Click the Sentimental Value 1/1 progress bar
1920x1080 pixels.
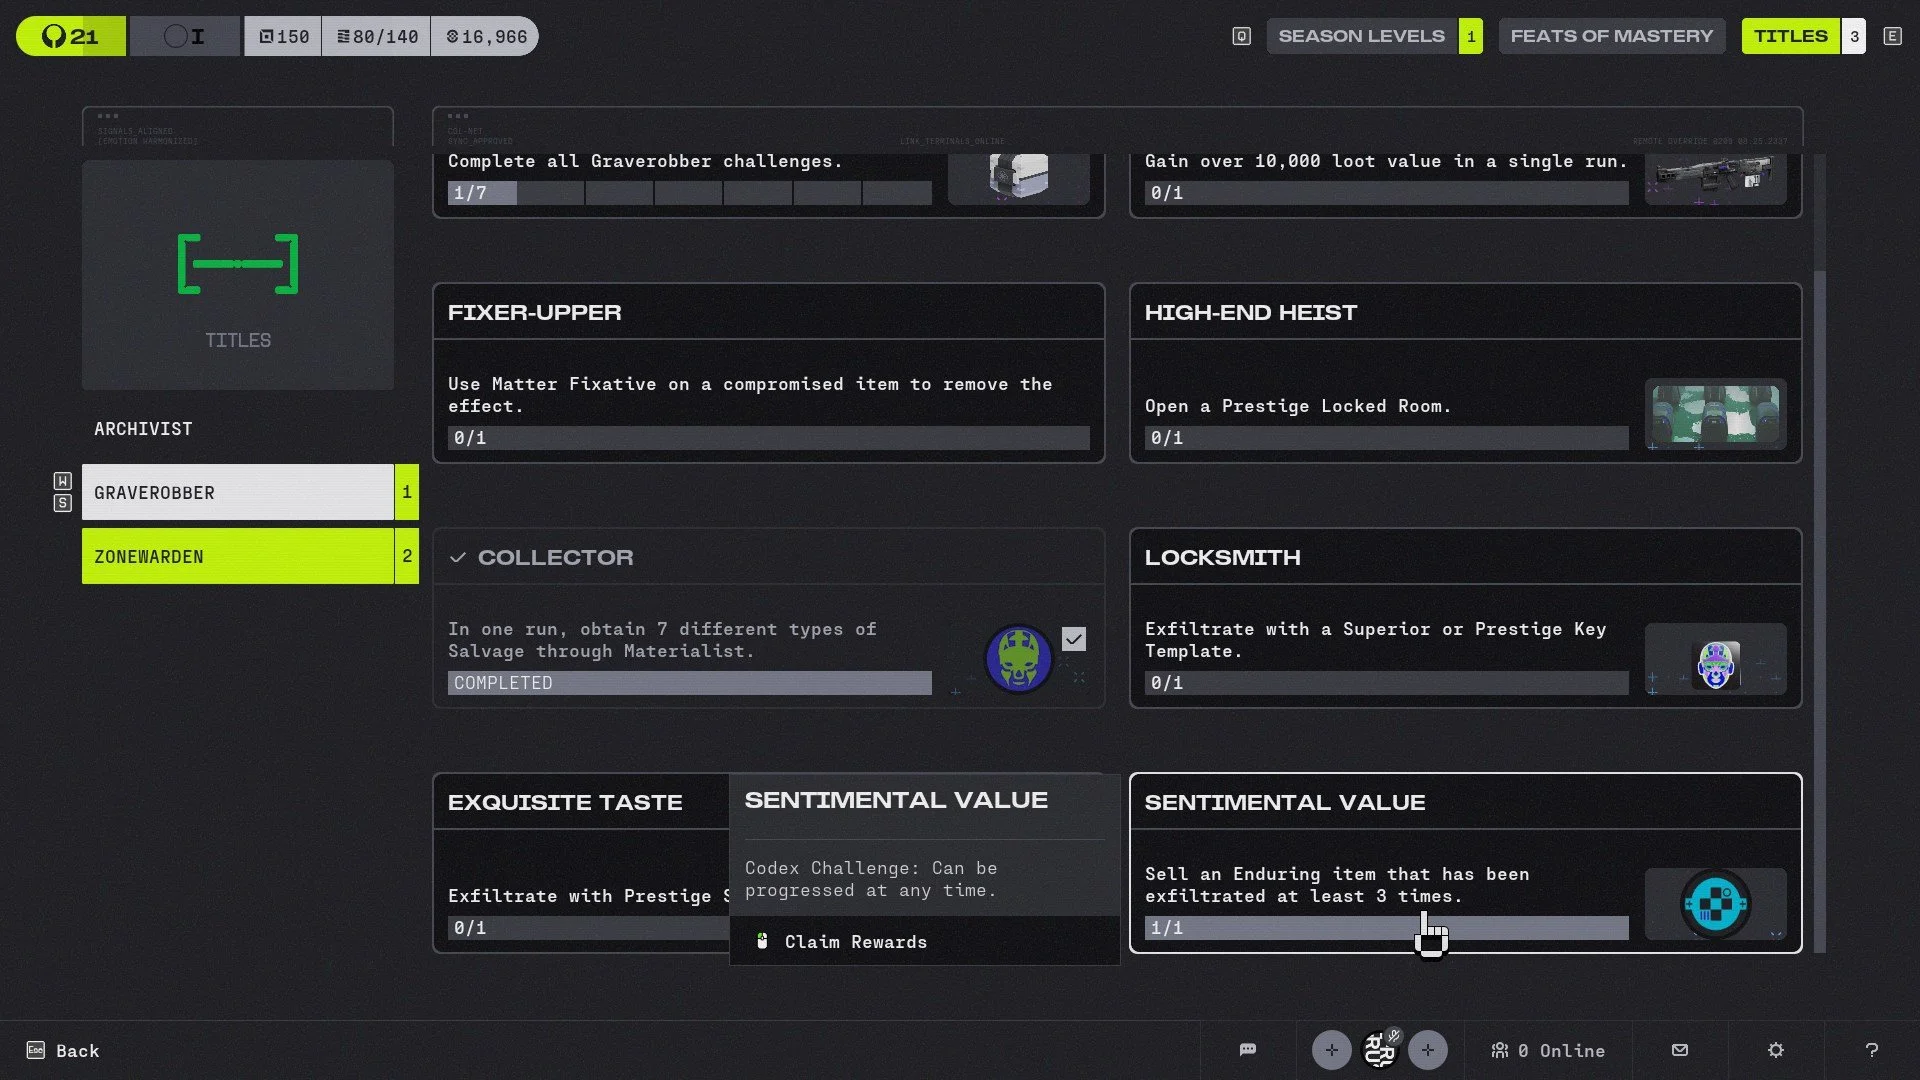click(x=1386, y=928)
